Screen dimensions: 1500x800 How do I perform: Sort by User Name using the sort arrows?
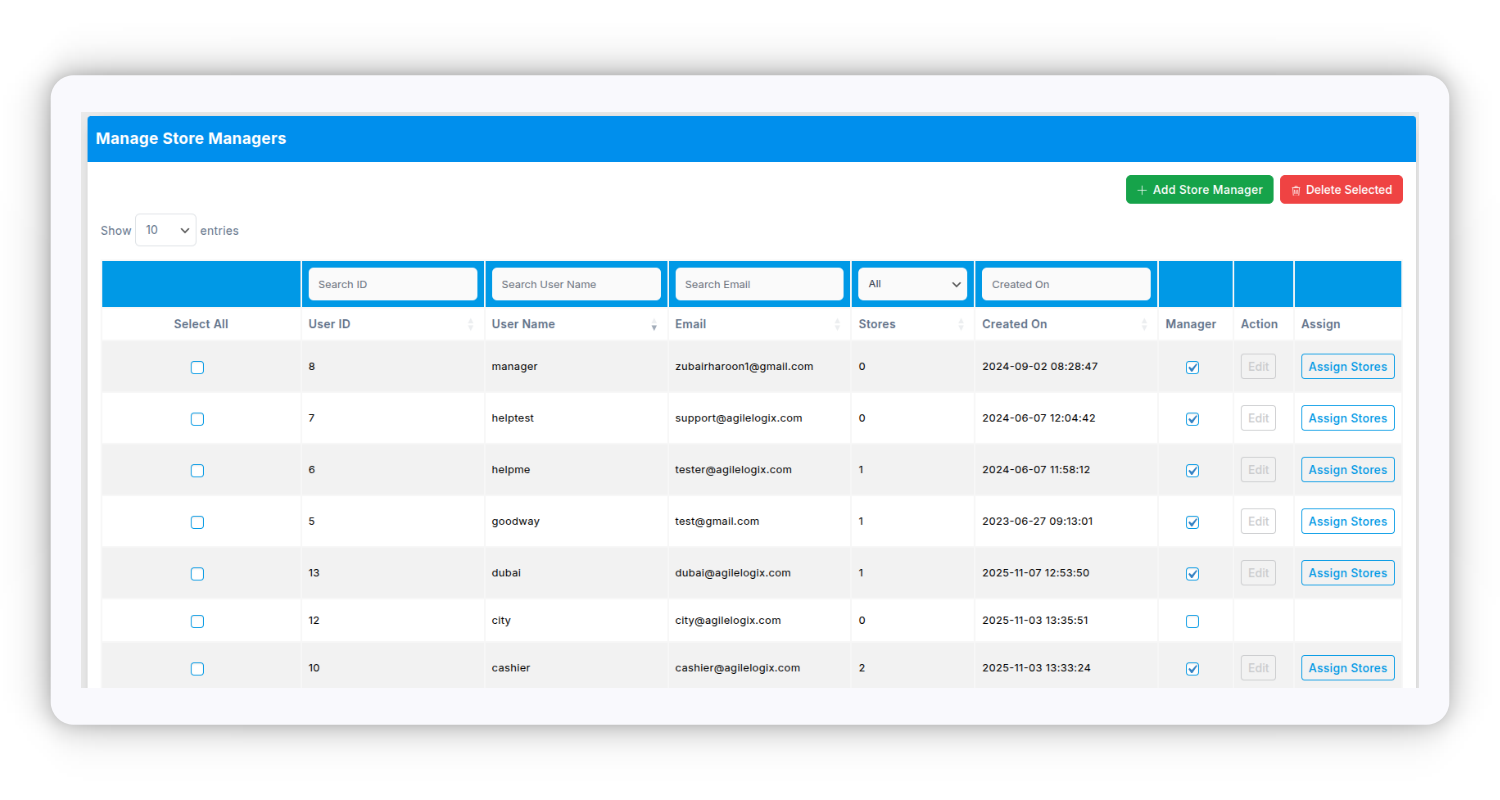(654, 325)
